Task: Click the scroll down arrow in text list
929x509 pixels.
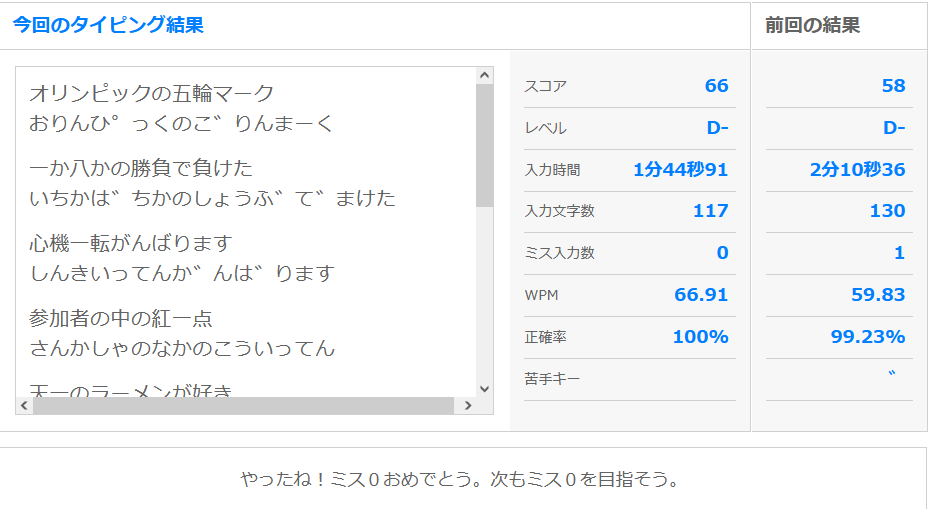Action: tap(485, 389)
